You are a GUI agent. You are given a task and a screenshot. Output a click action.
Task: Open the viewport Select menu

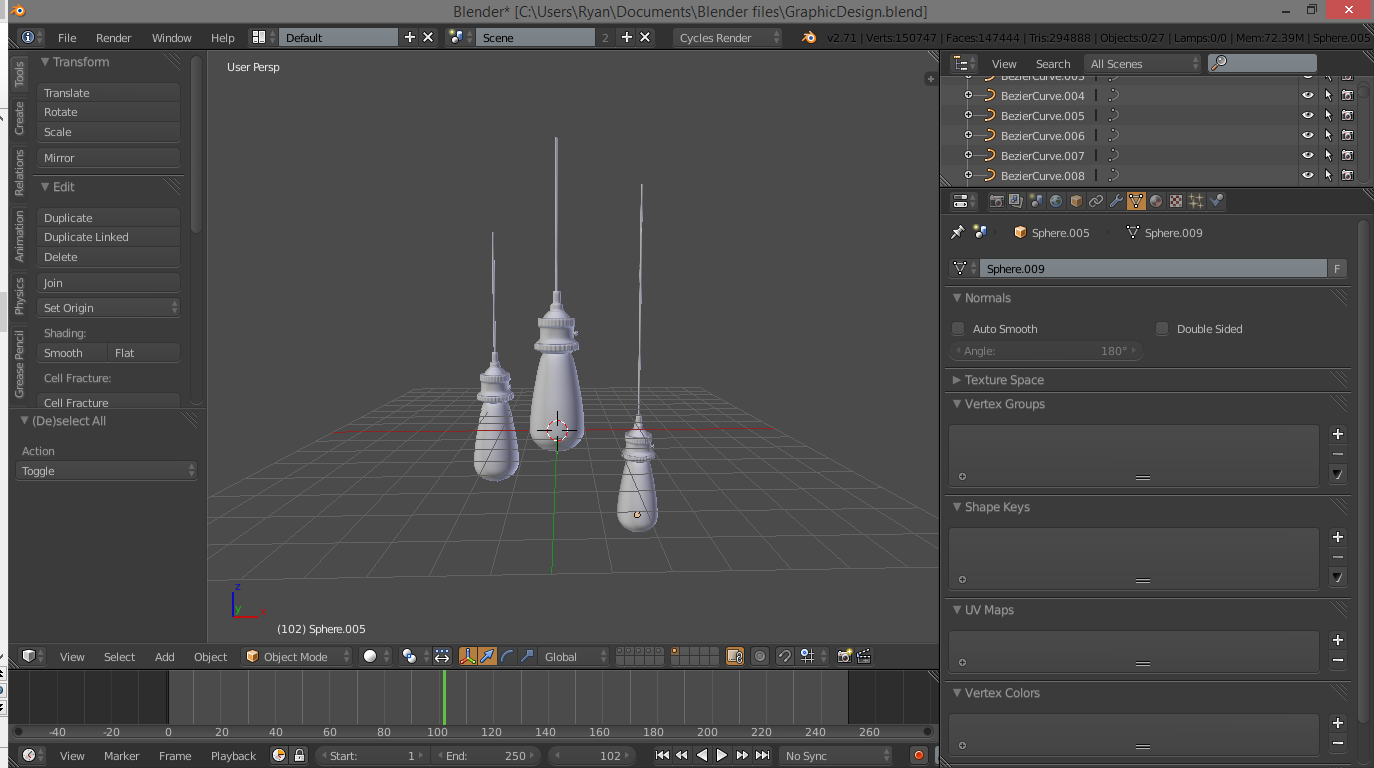119,656
